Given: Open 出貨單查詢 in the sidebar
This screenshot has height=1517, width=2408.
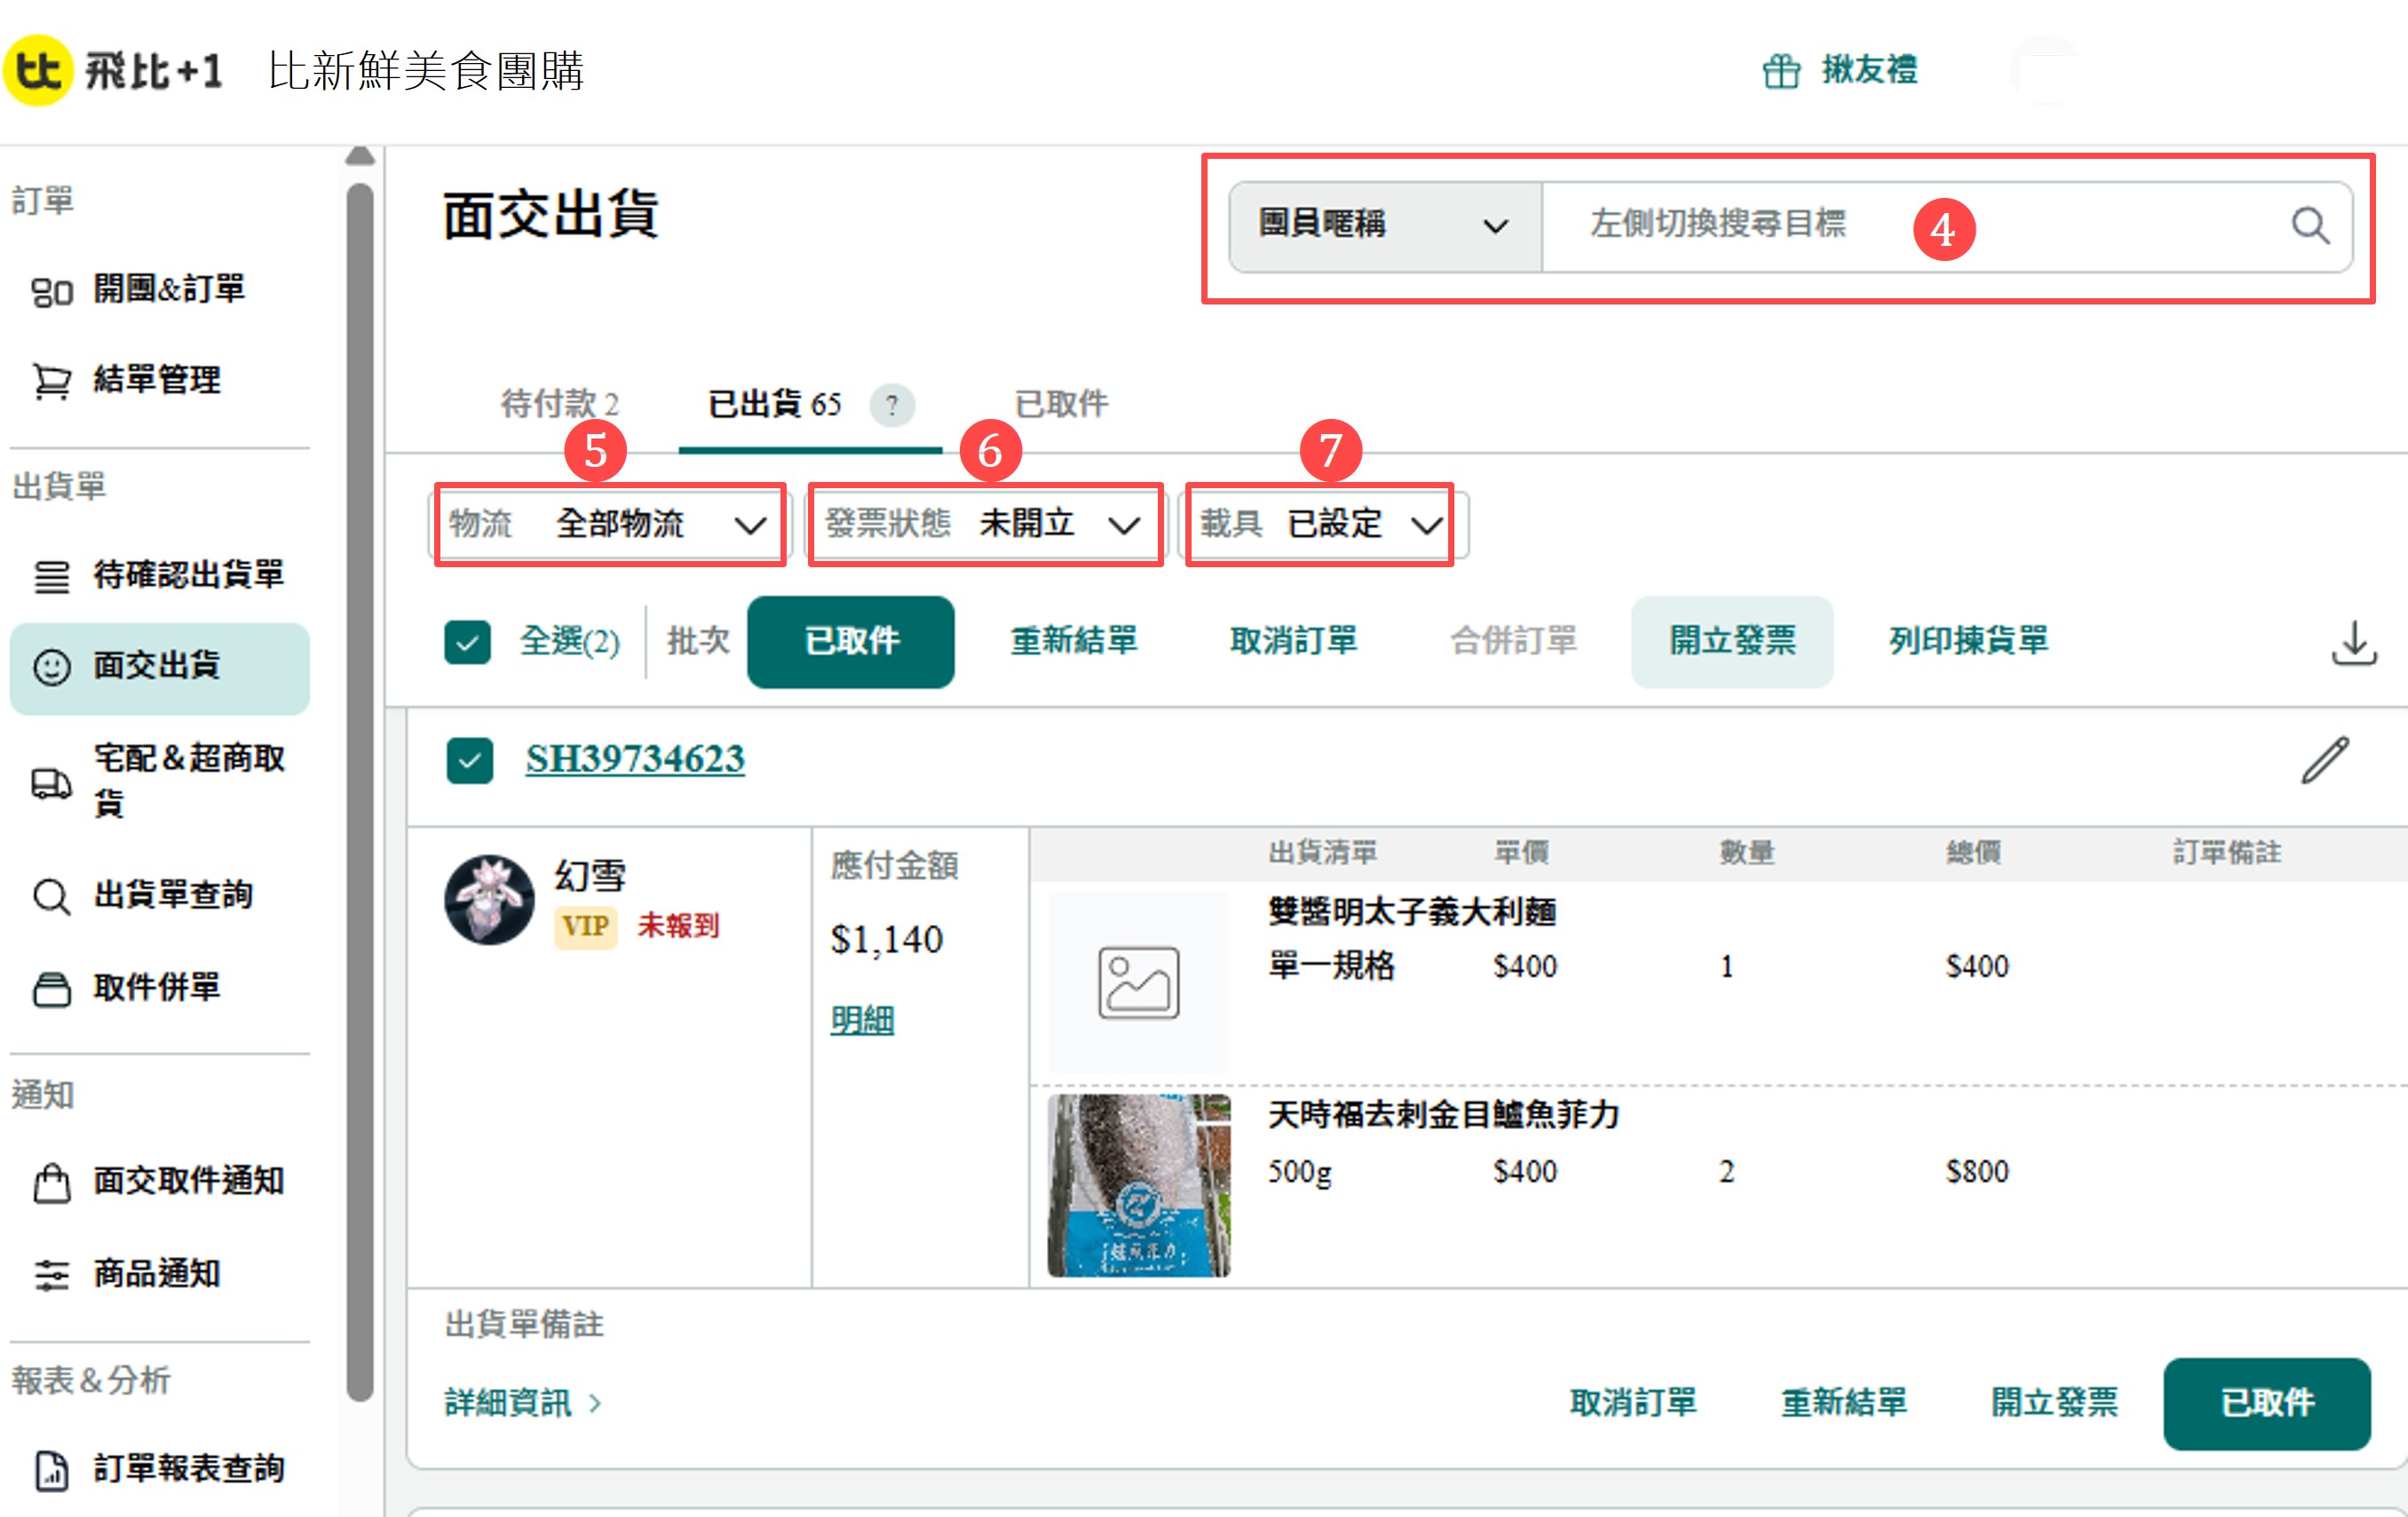Looking at the screenshot, I should coord(172,895).
